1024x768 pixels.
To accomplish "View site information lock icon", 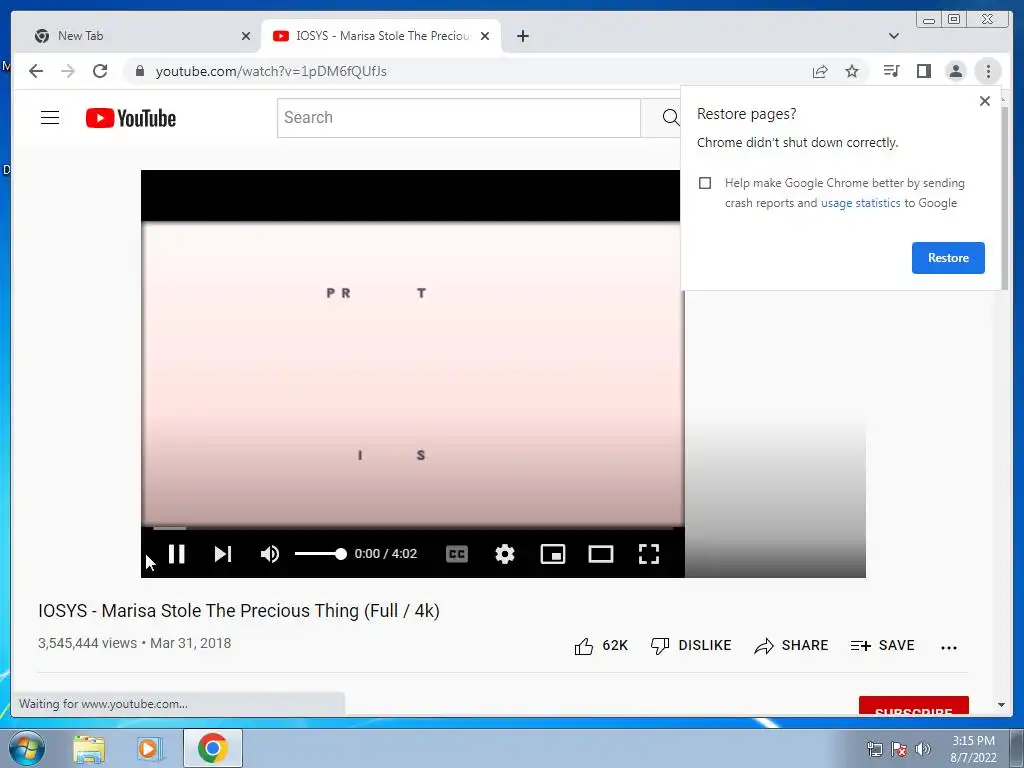I will pos(139,71).
